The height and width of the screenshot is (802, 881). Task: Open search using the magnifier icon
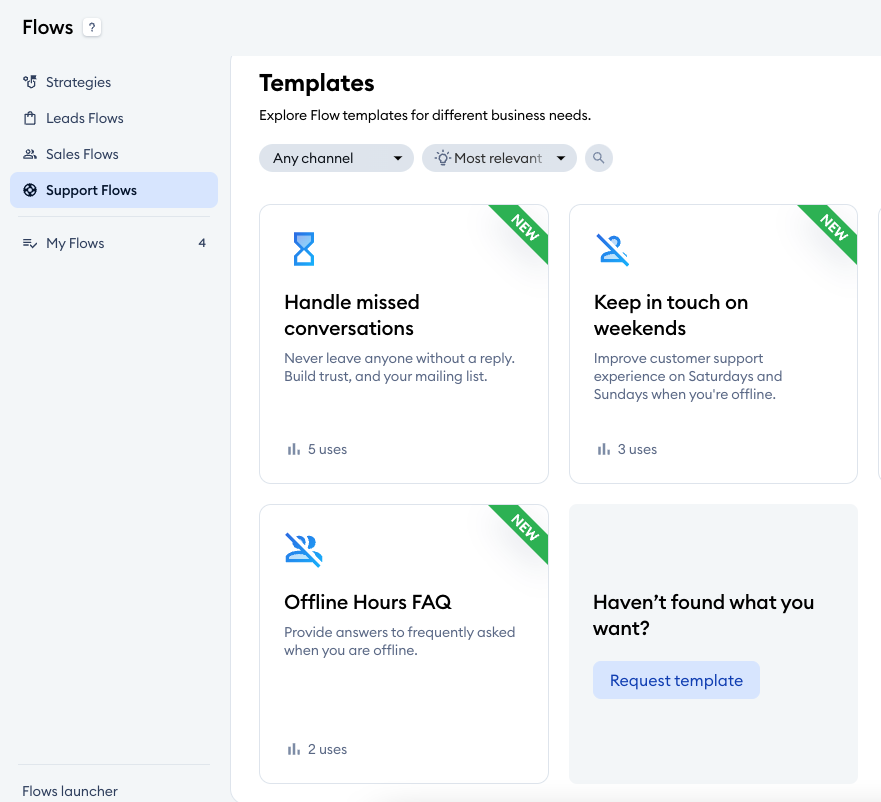(x=598, y=157)
